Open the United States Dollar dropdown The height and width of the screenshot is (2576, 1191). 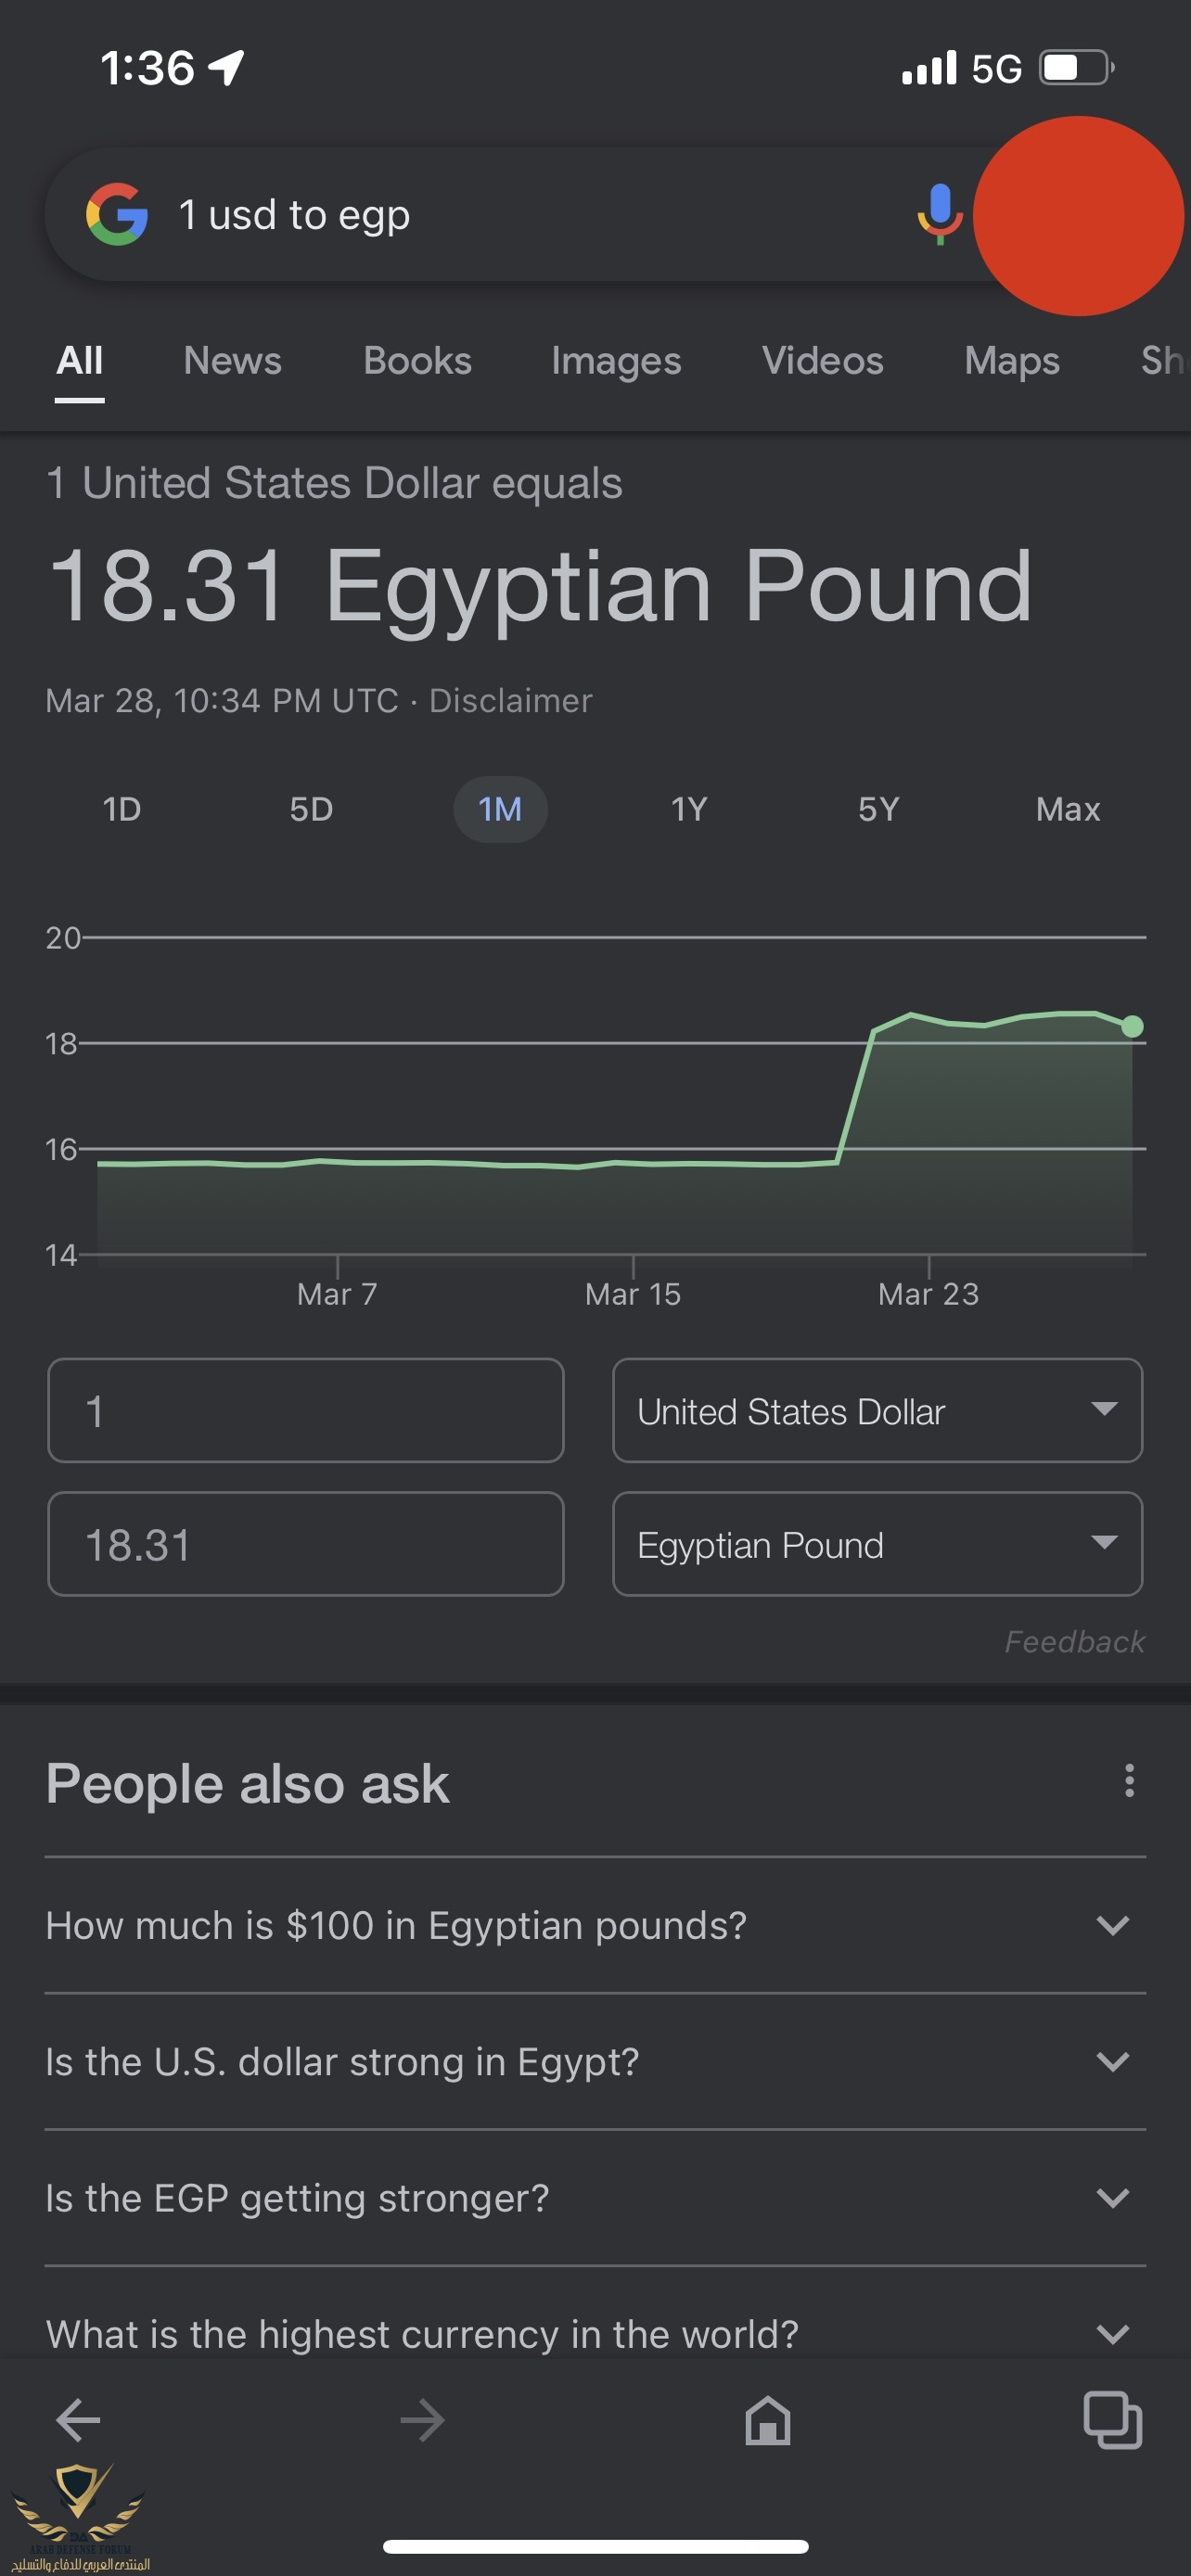pos(877,1411)
